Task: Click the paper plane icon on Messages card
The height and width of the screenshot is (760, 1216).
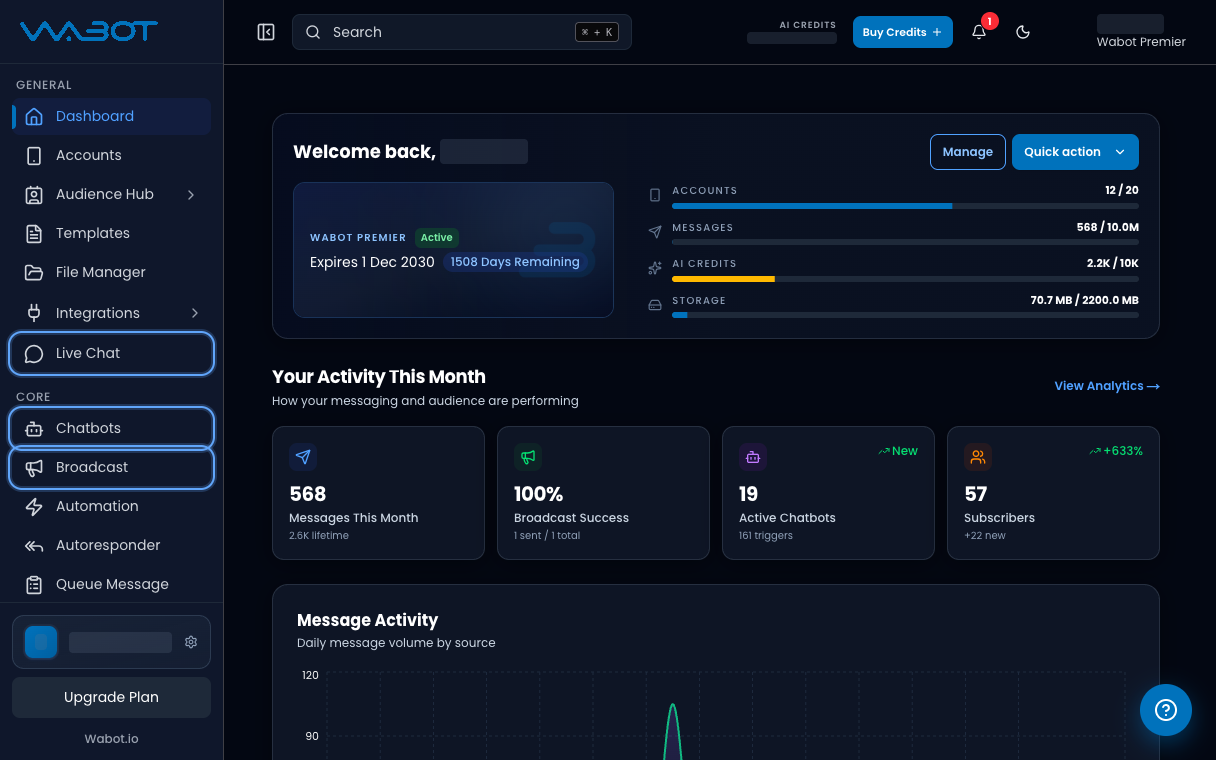Action: pyautogui.click(x=303, y=457)
